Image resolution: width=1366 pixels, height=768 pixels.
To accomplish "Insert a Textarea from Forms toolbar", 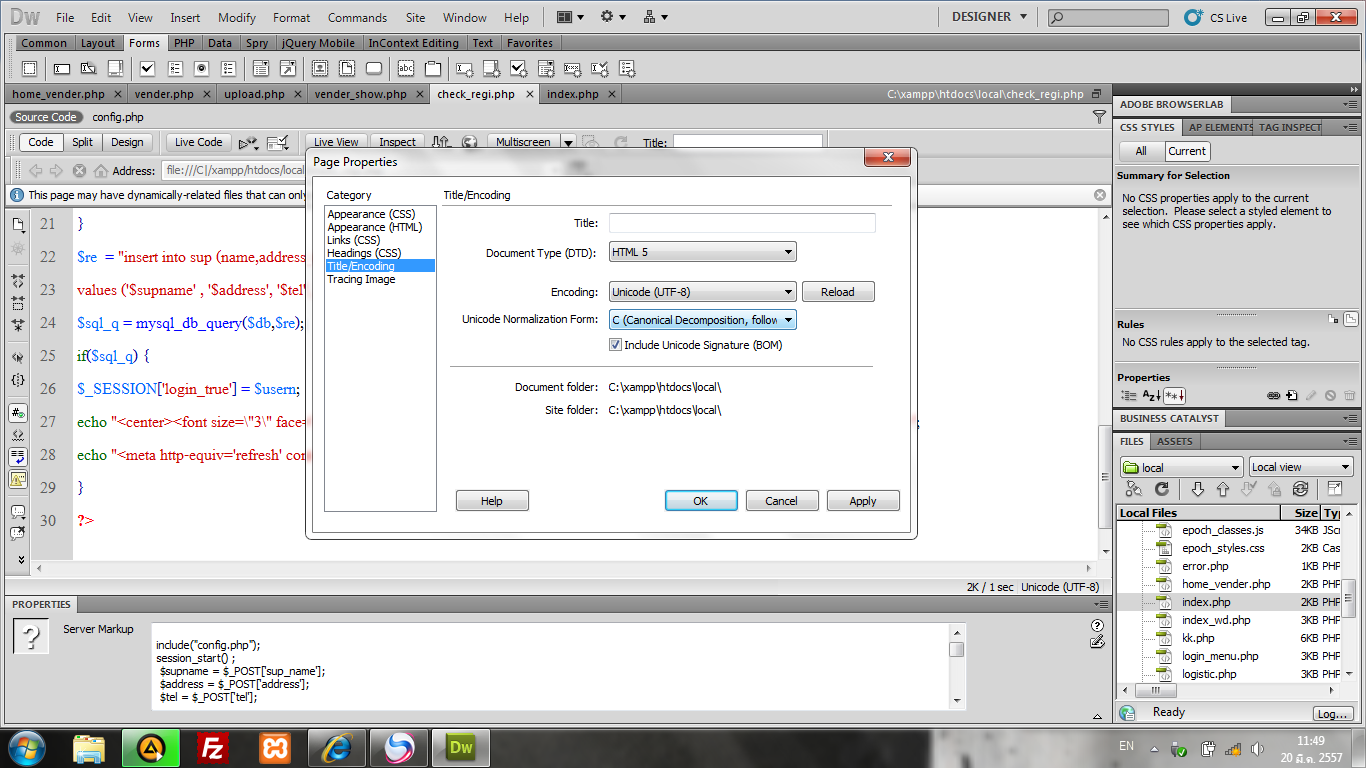I will point(115,69).
